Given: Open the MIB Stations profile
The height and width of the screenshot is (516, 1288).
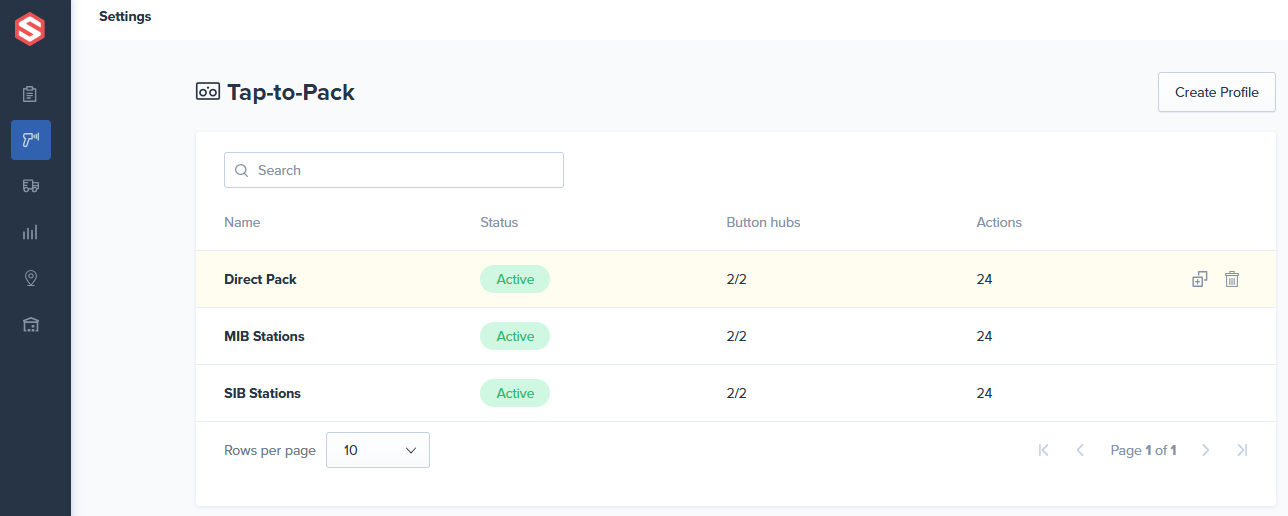Looking at the screenshot, I should 264,336.
